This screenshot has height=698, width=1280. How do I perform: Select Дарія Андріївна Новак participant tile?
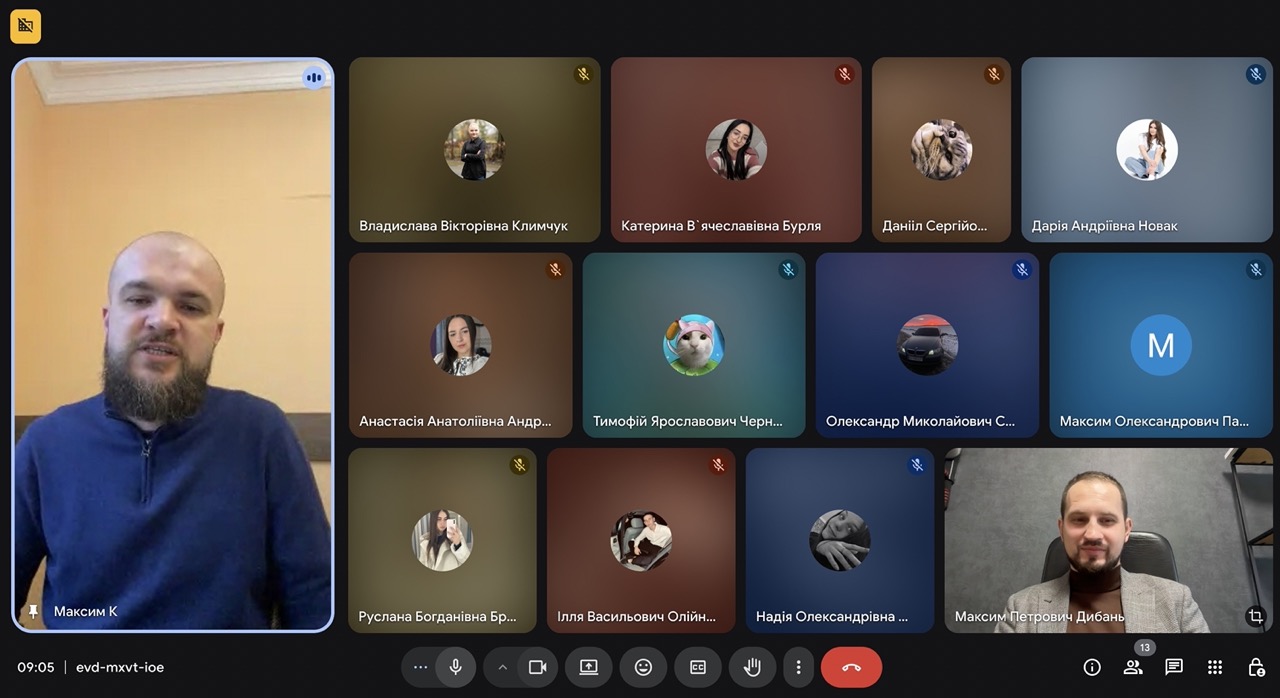click(1146, 150)
